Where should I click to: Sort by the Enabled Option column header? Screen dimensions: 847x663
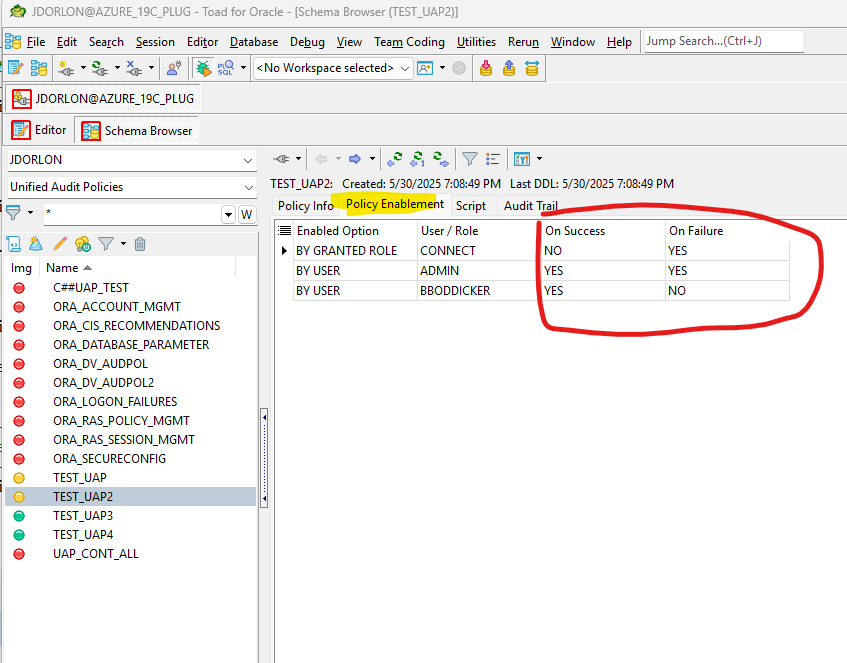(355, 231)
